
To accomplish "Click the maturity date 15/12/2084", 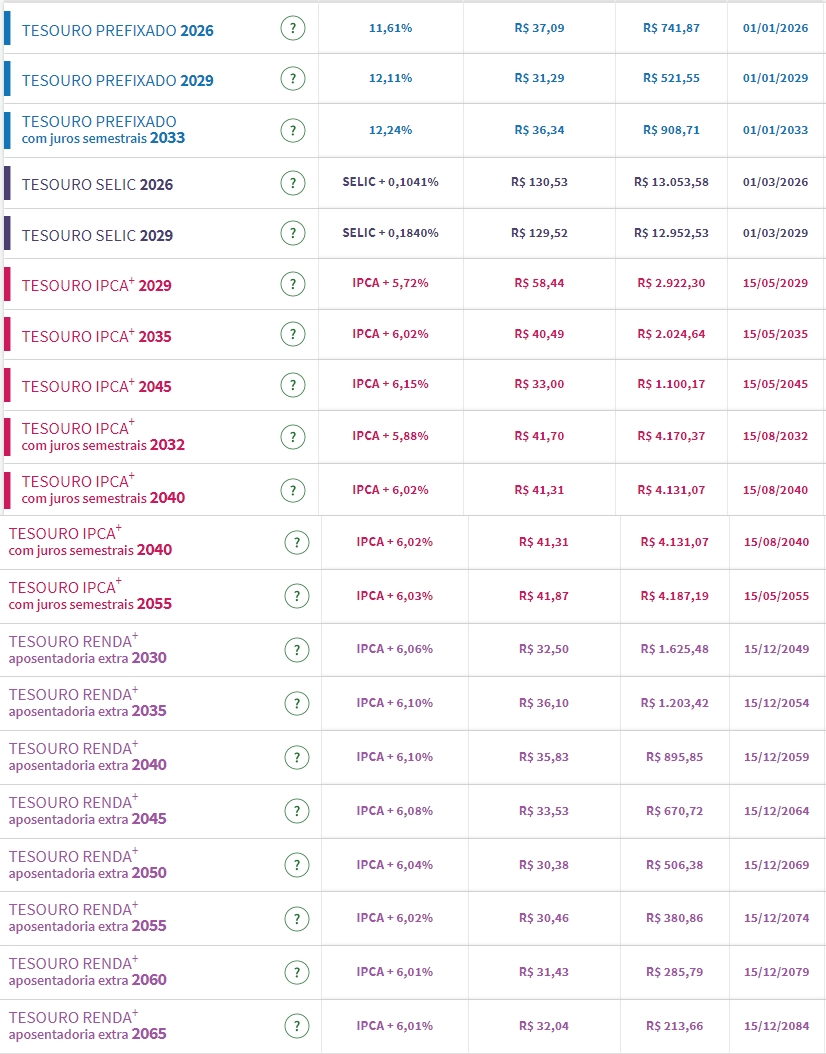I will (x=776, y=1026).
